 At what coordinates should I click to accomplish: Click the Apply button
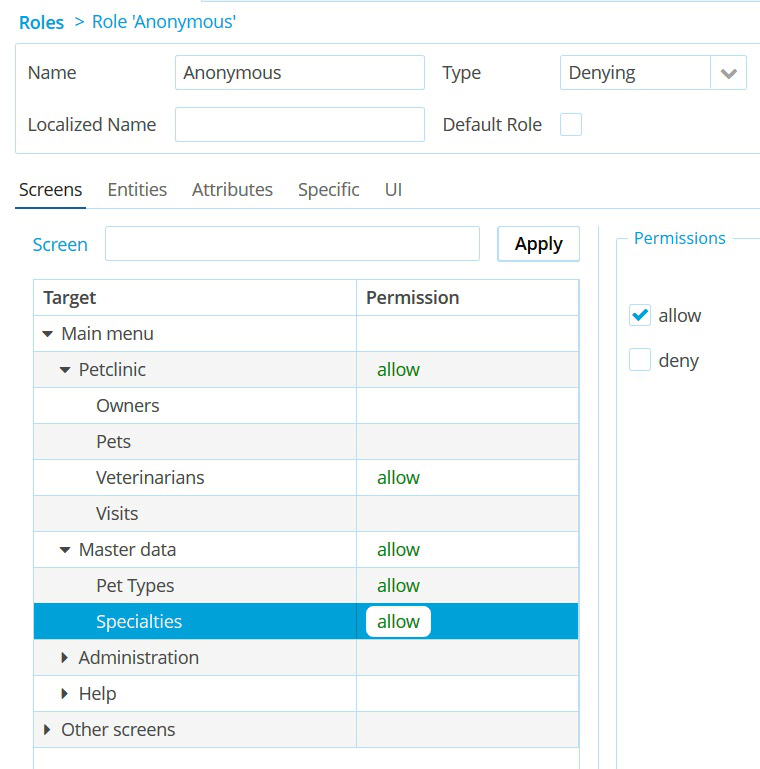(538, 244)
